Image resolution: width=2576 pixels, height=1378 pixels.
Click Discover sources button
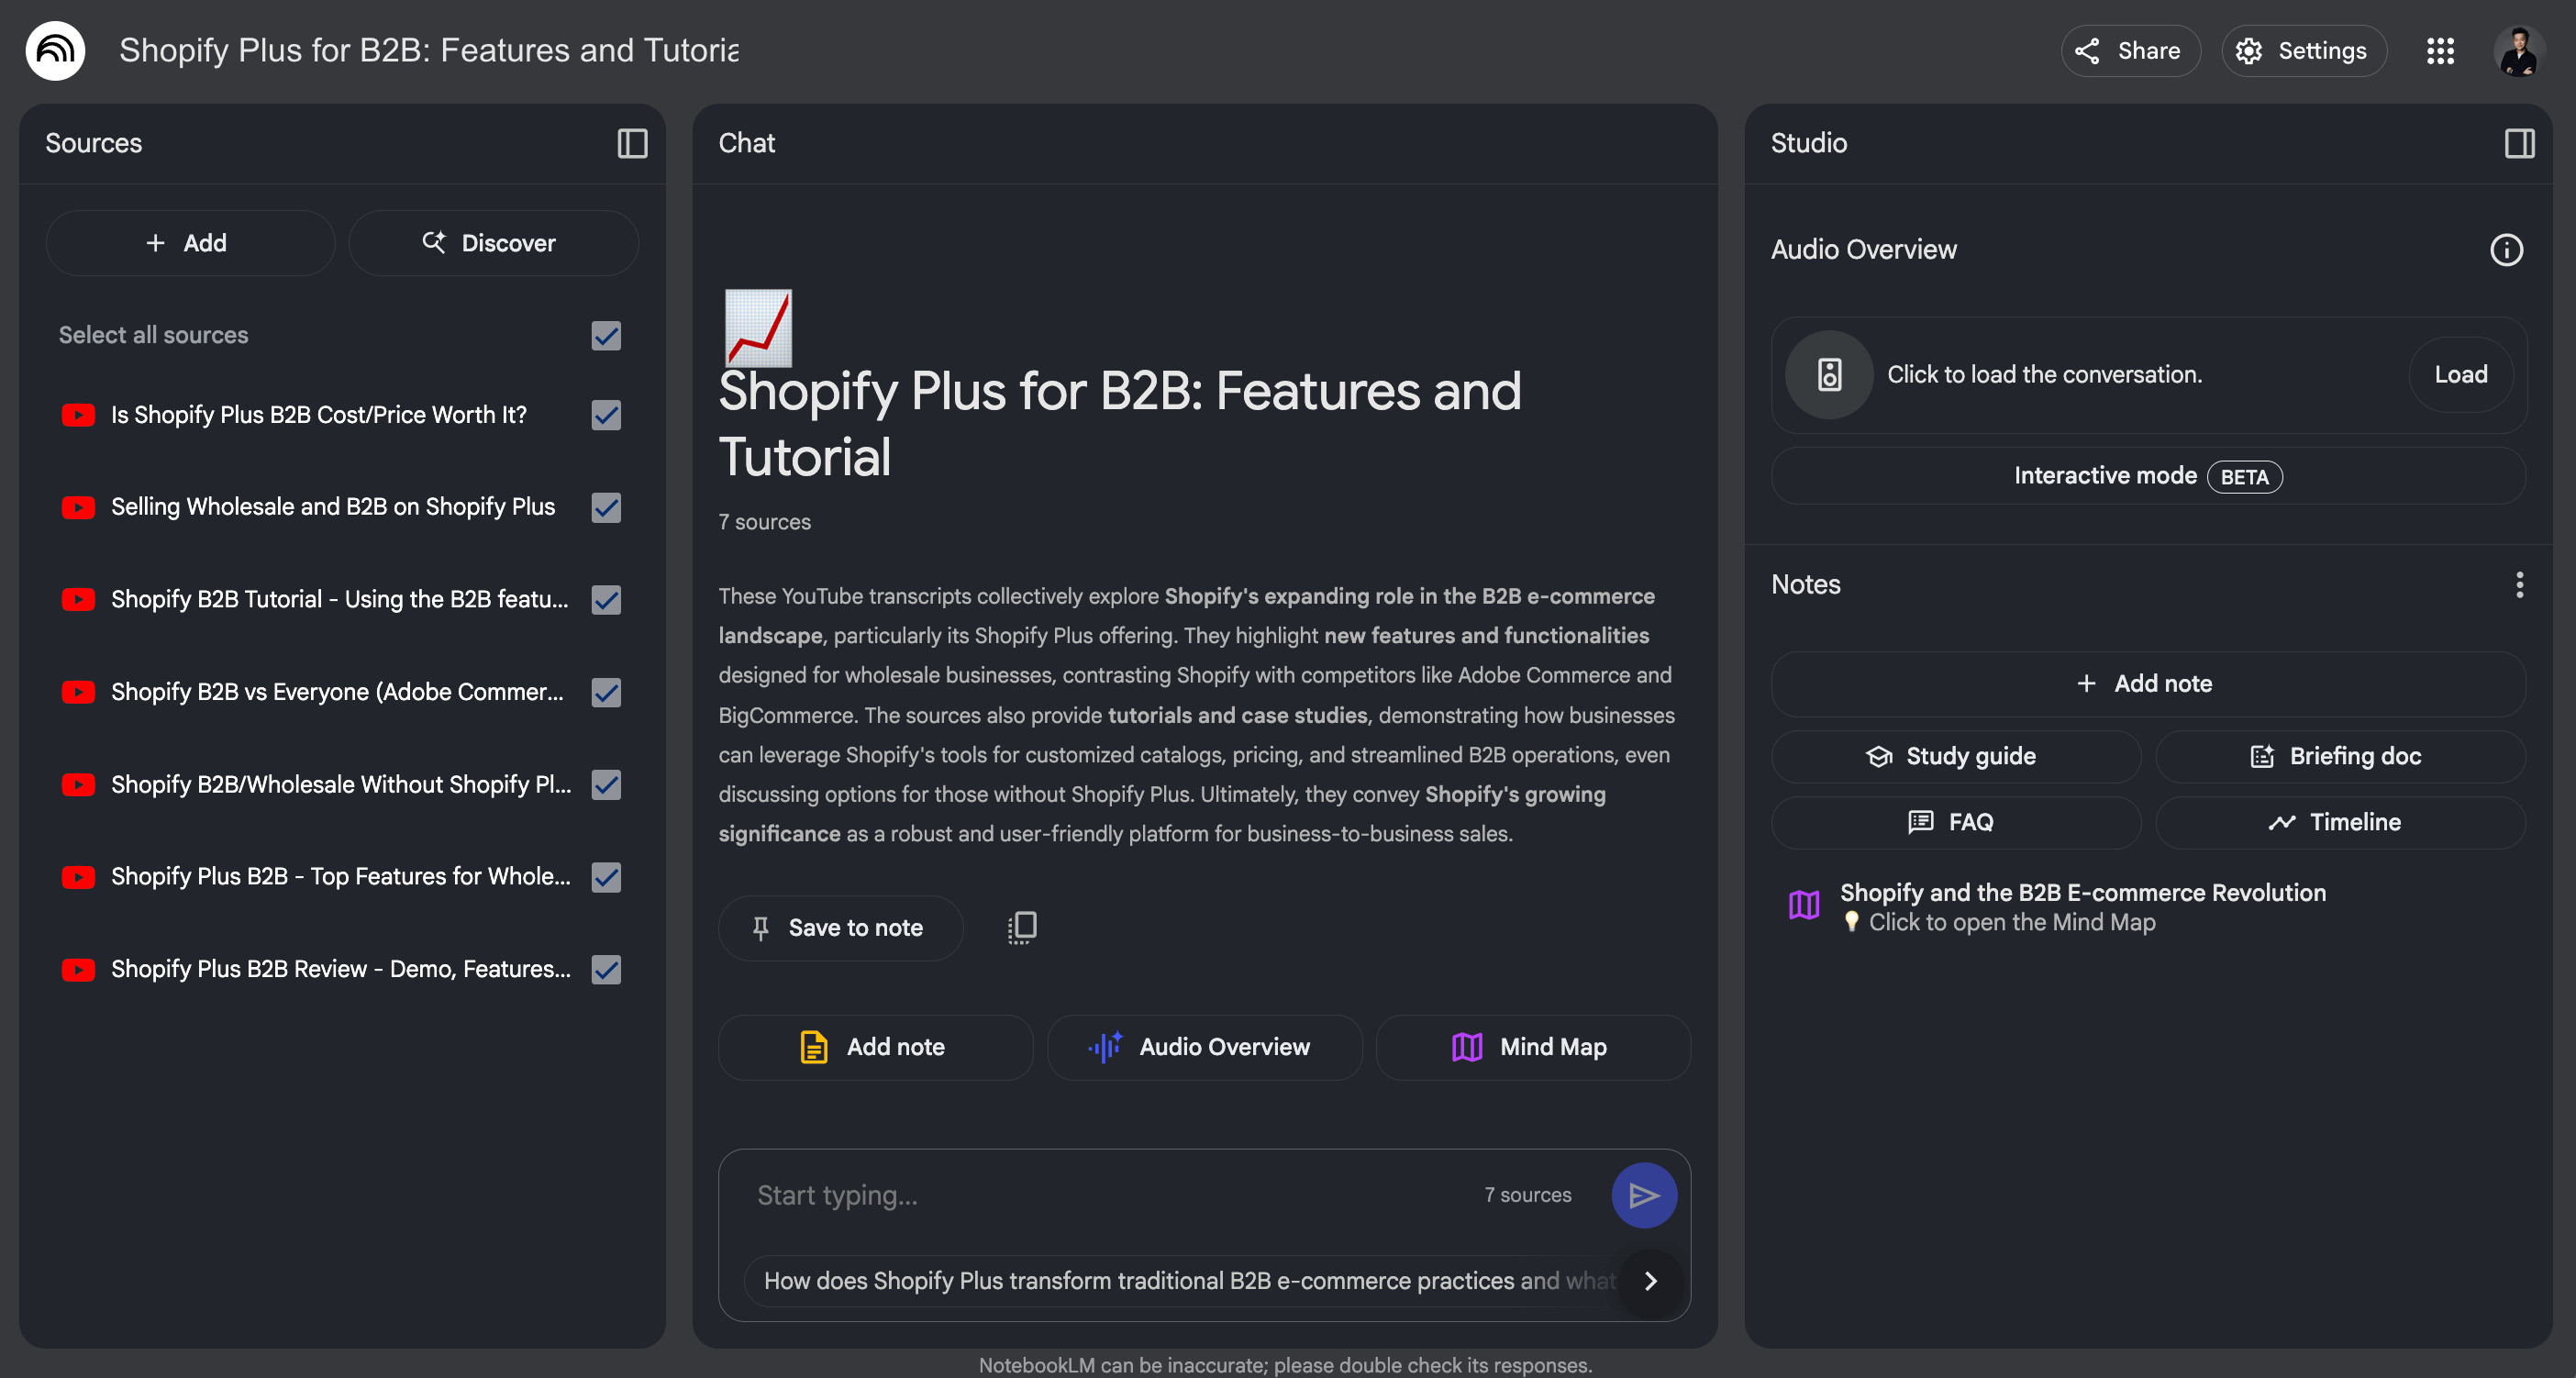(493, 243)
